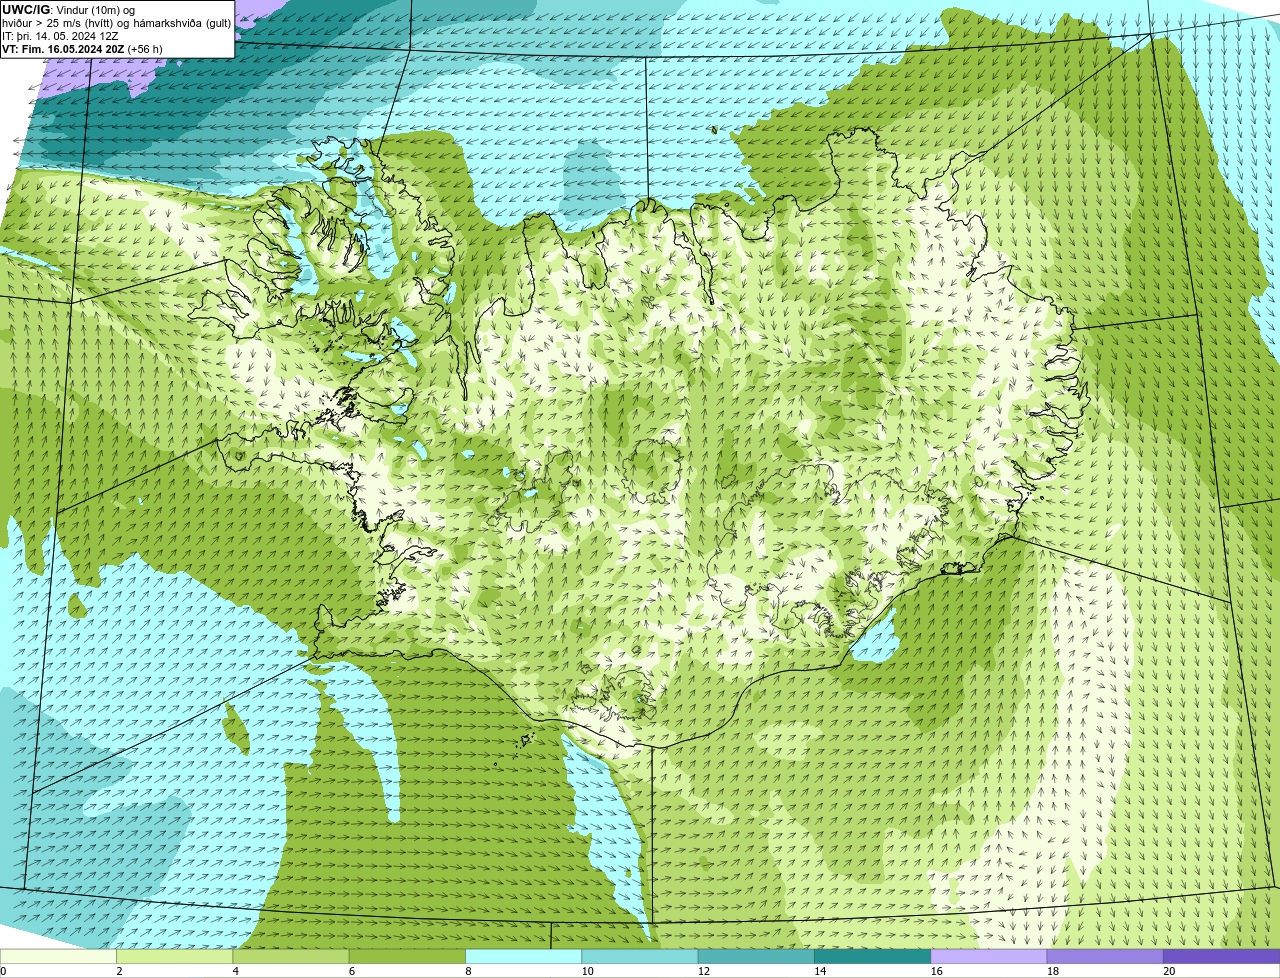The image size is (1280, 978).
Task: Click the '2' label under the color scale
Action: point(119,971)
